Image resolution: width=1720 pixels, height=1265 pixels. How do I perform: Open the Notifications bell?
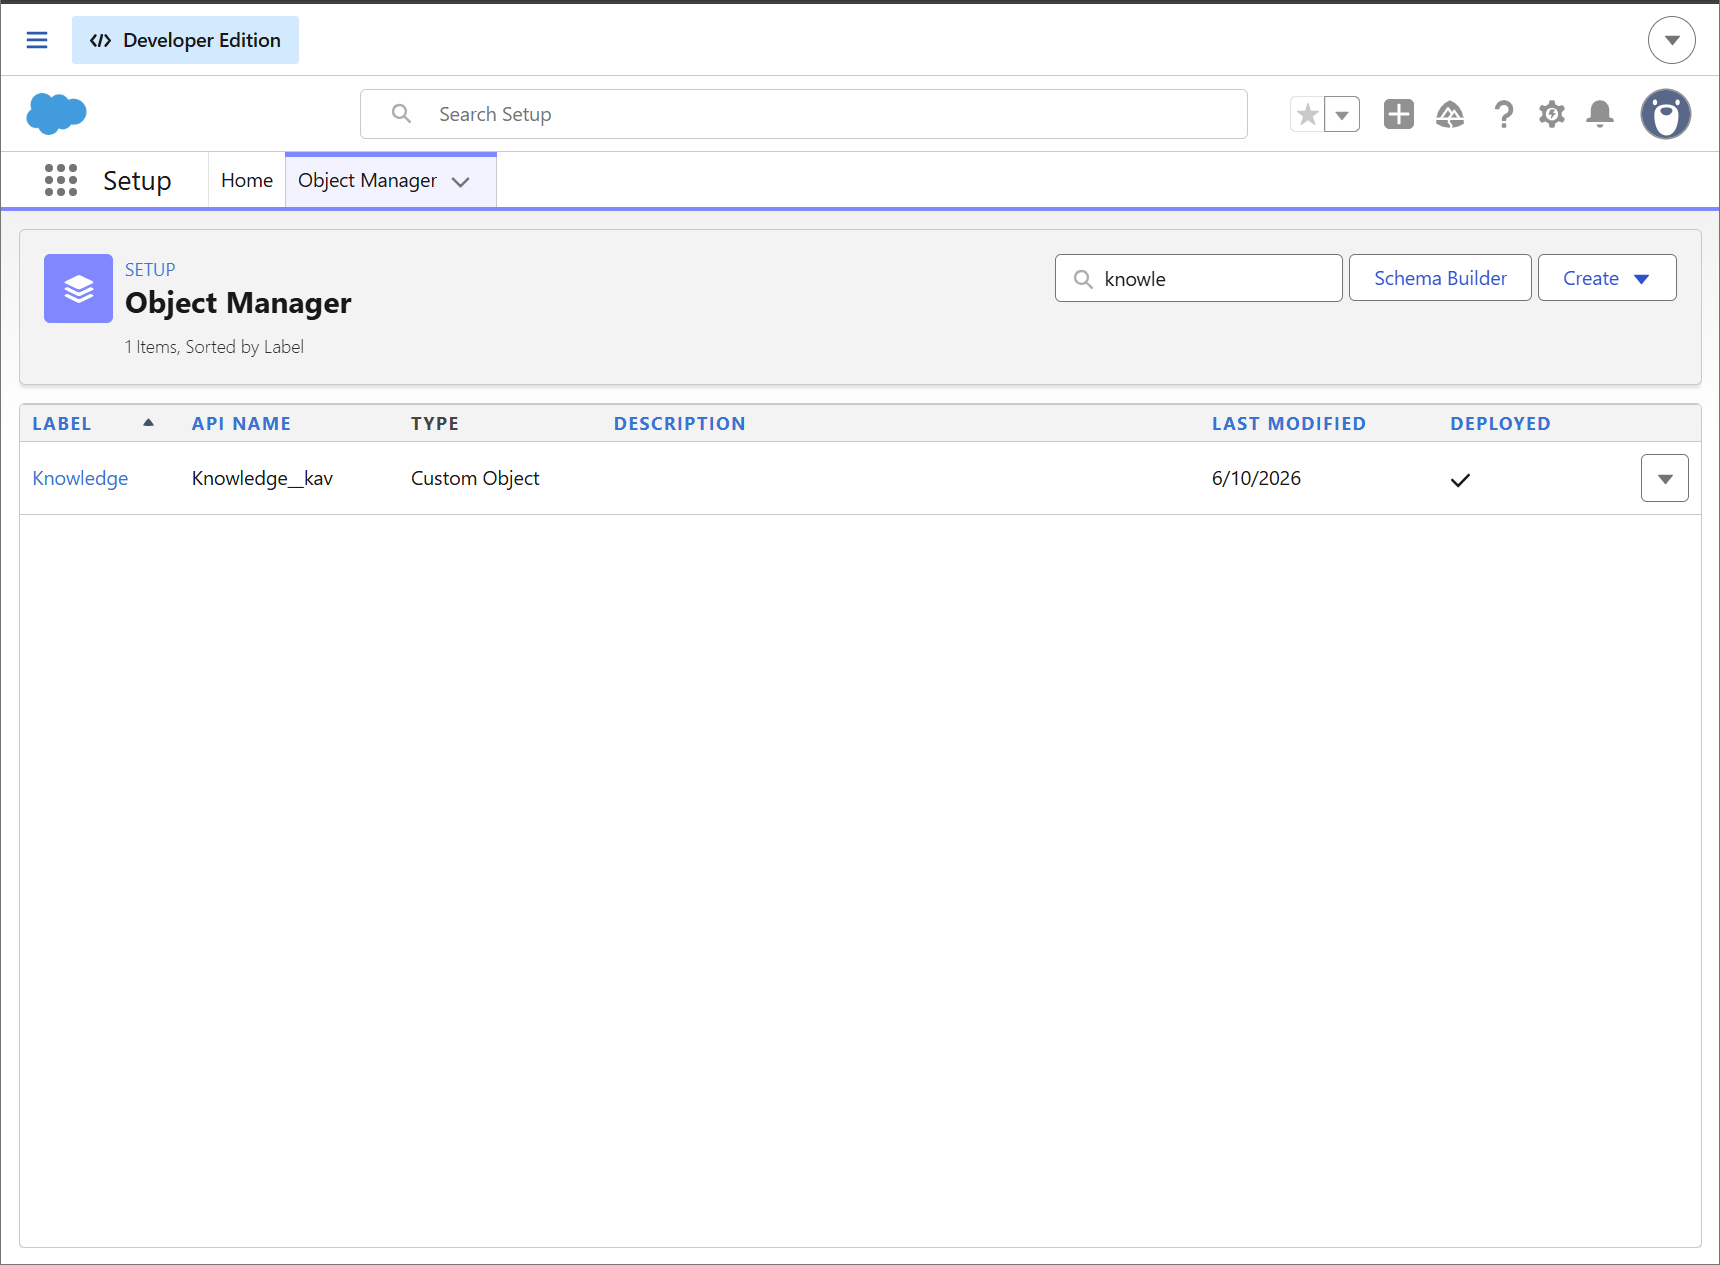(x=1600, y=114)
